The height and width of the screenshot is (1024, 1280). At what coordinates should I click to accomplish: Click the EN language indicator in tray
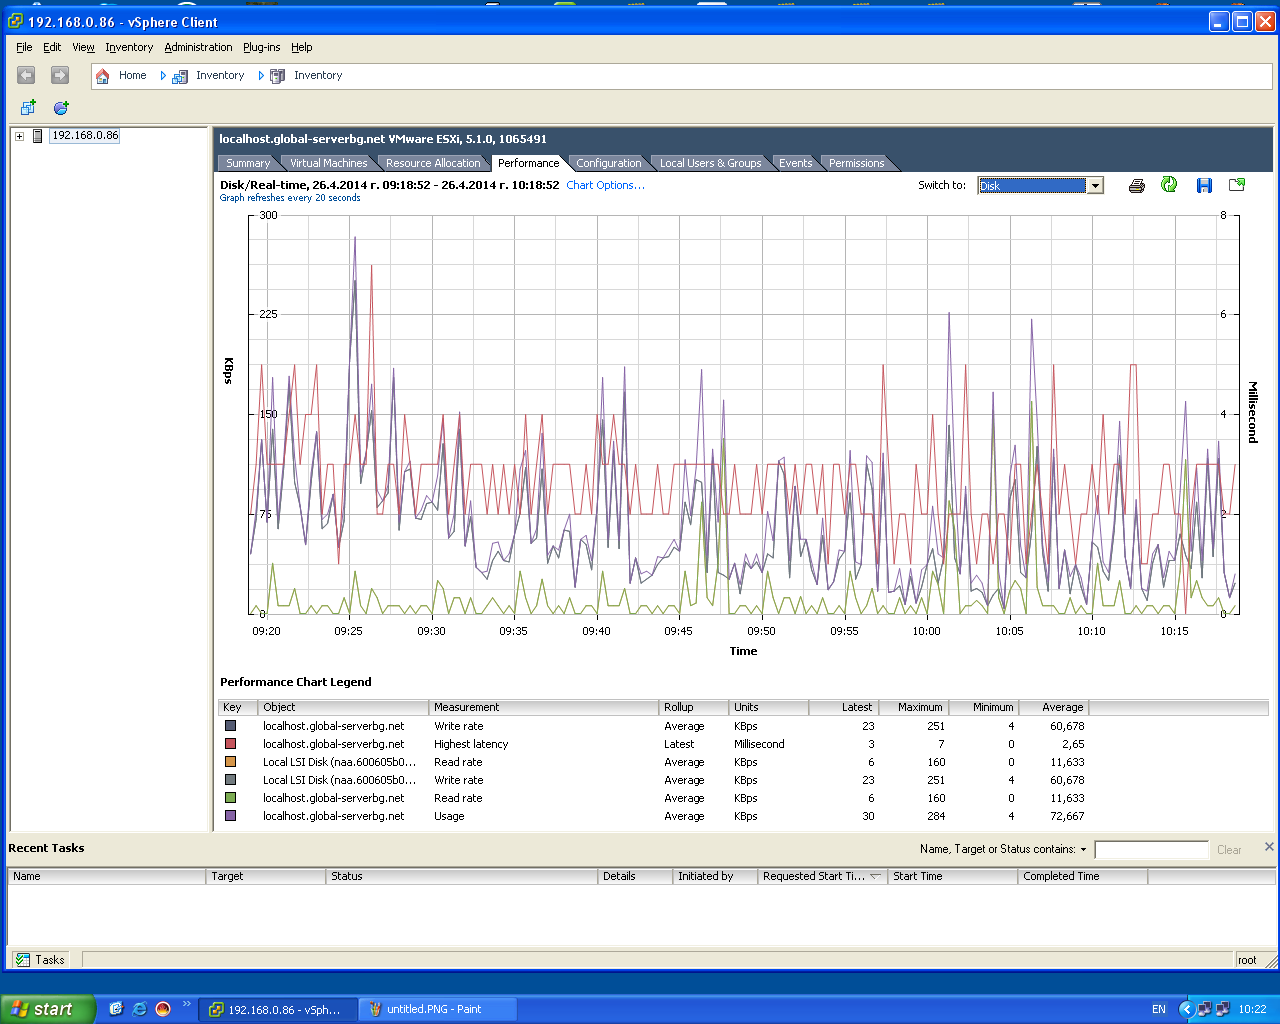1159,1009
